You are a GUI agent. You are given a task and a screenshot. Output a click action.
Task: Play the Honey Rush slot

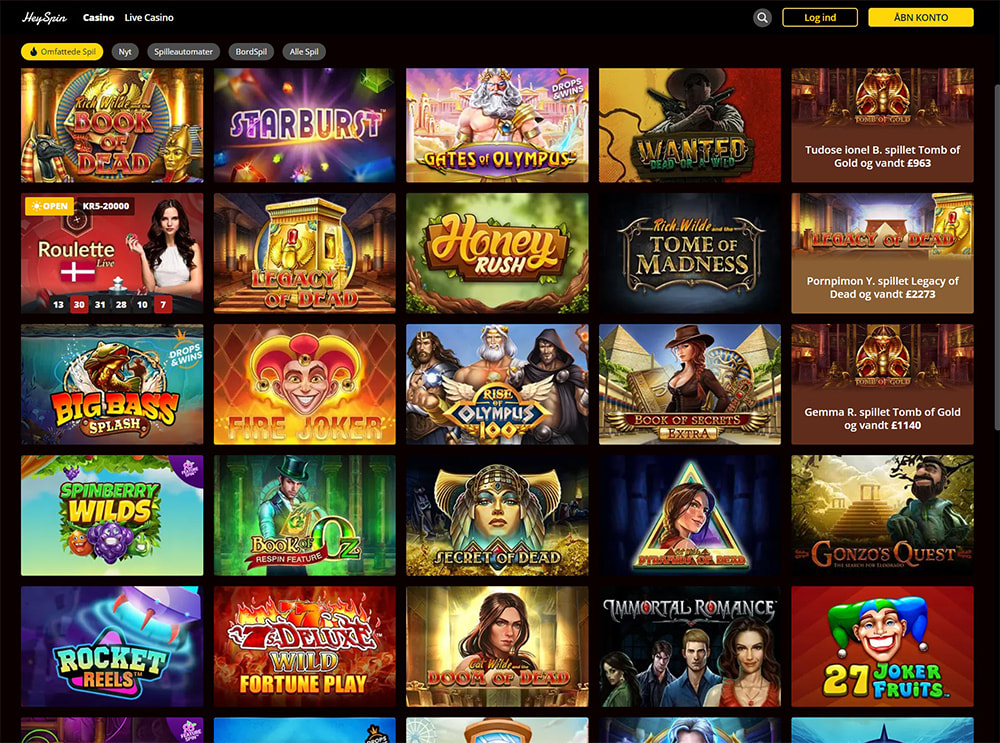(x=497, y=253)
